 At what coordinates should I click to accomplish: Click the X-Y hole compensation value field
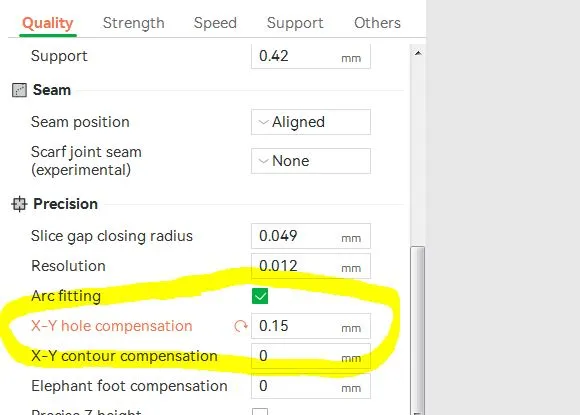click(x=311, y=326)
